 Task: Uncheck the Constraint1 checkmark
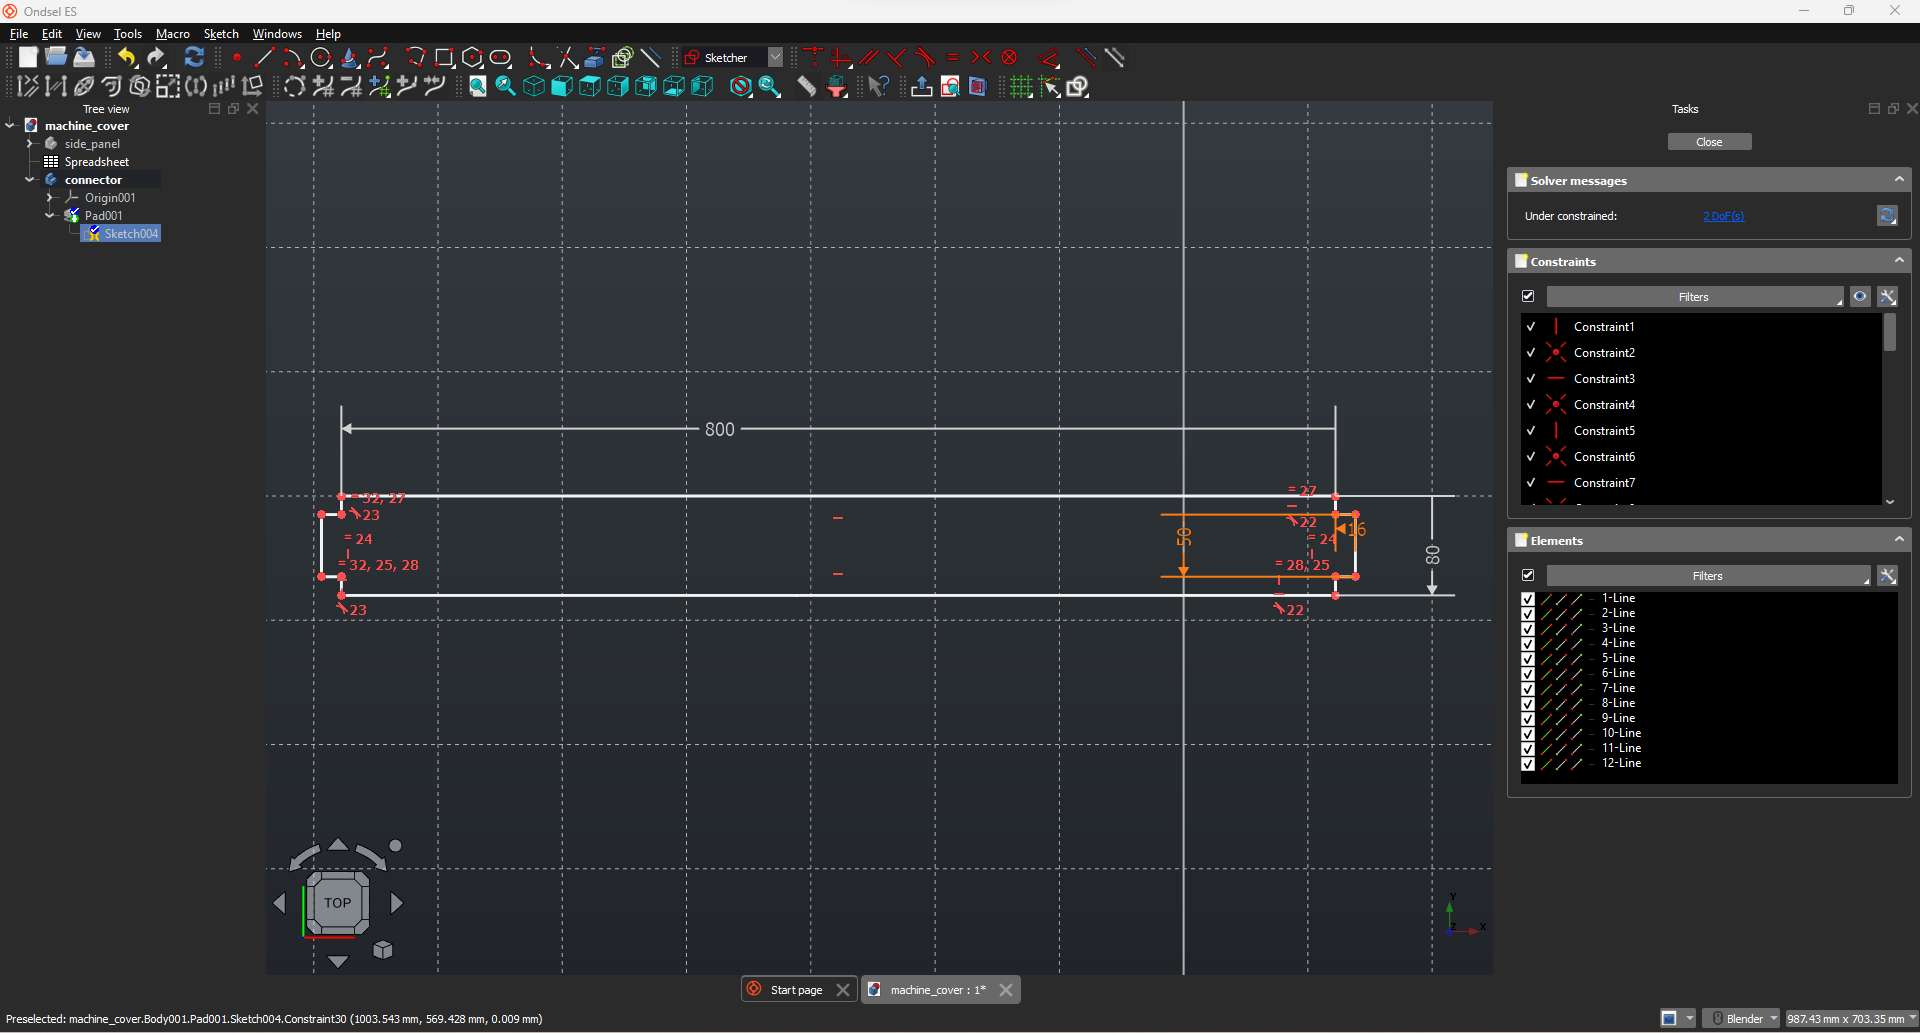(x=1531, y=327)
